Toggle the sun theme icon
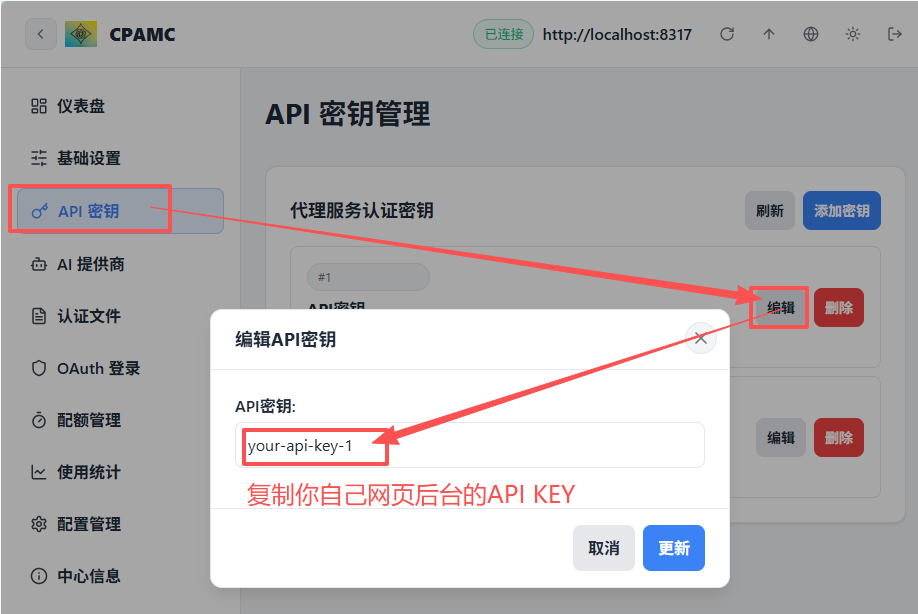The height and width of the screenshot is (614, 918). [x=853, y=34]
